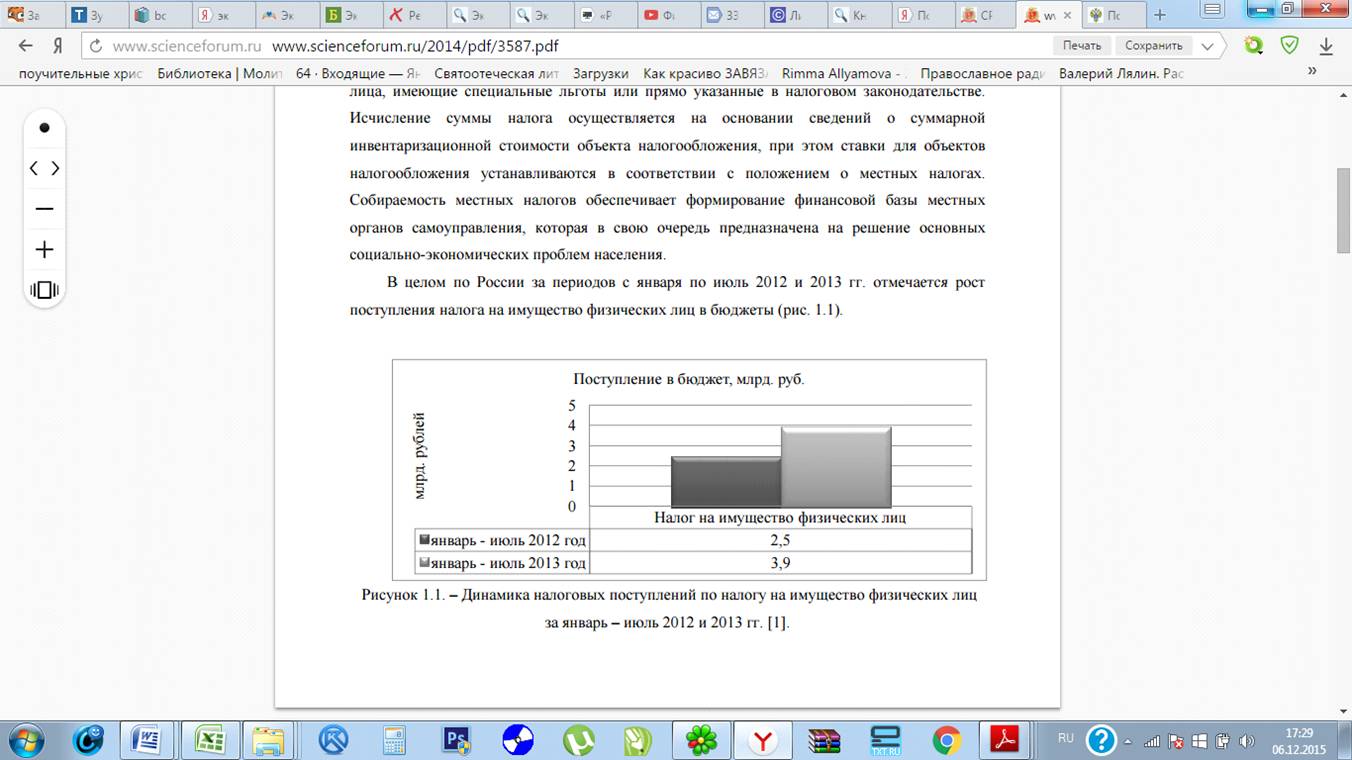Reload the scienceforum.ru page

[95, 46]
